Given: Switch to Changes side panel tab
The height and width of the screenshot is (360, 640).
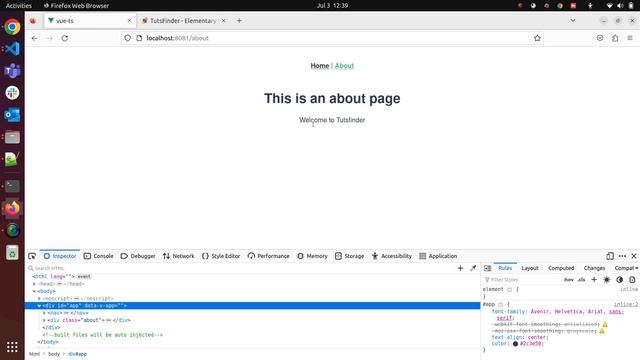Looking at the screenshot, I should click(594, 268).
